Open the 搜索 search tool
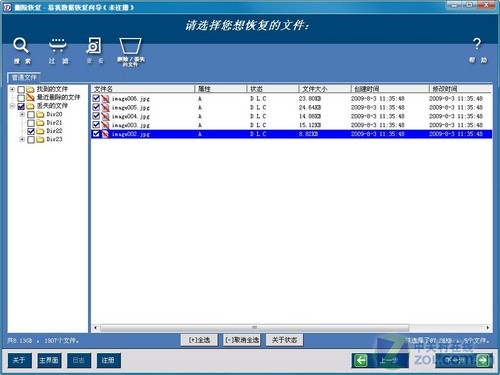Image resolution: width=500 pixels, height=375 pixels. pyautogui.click(x=21, y=50)
